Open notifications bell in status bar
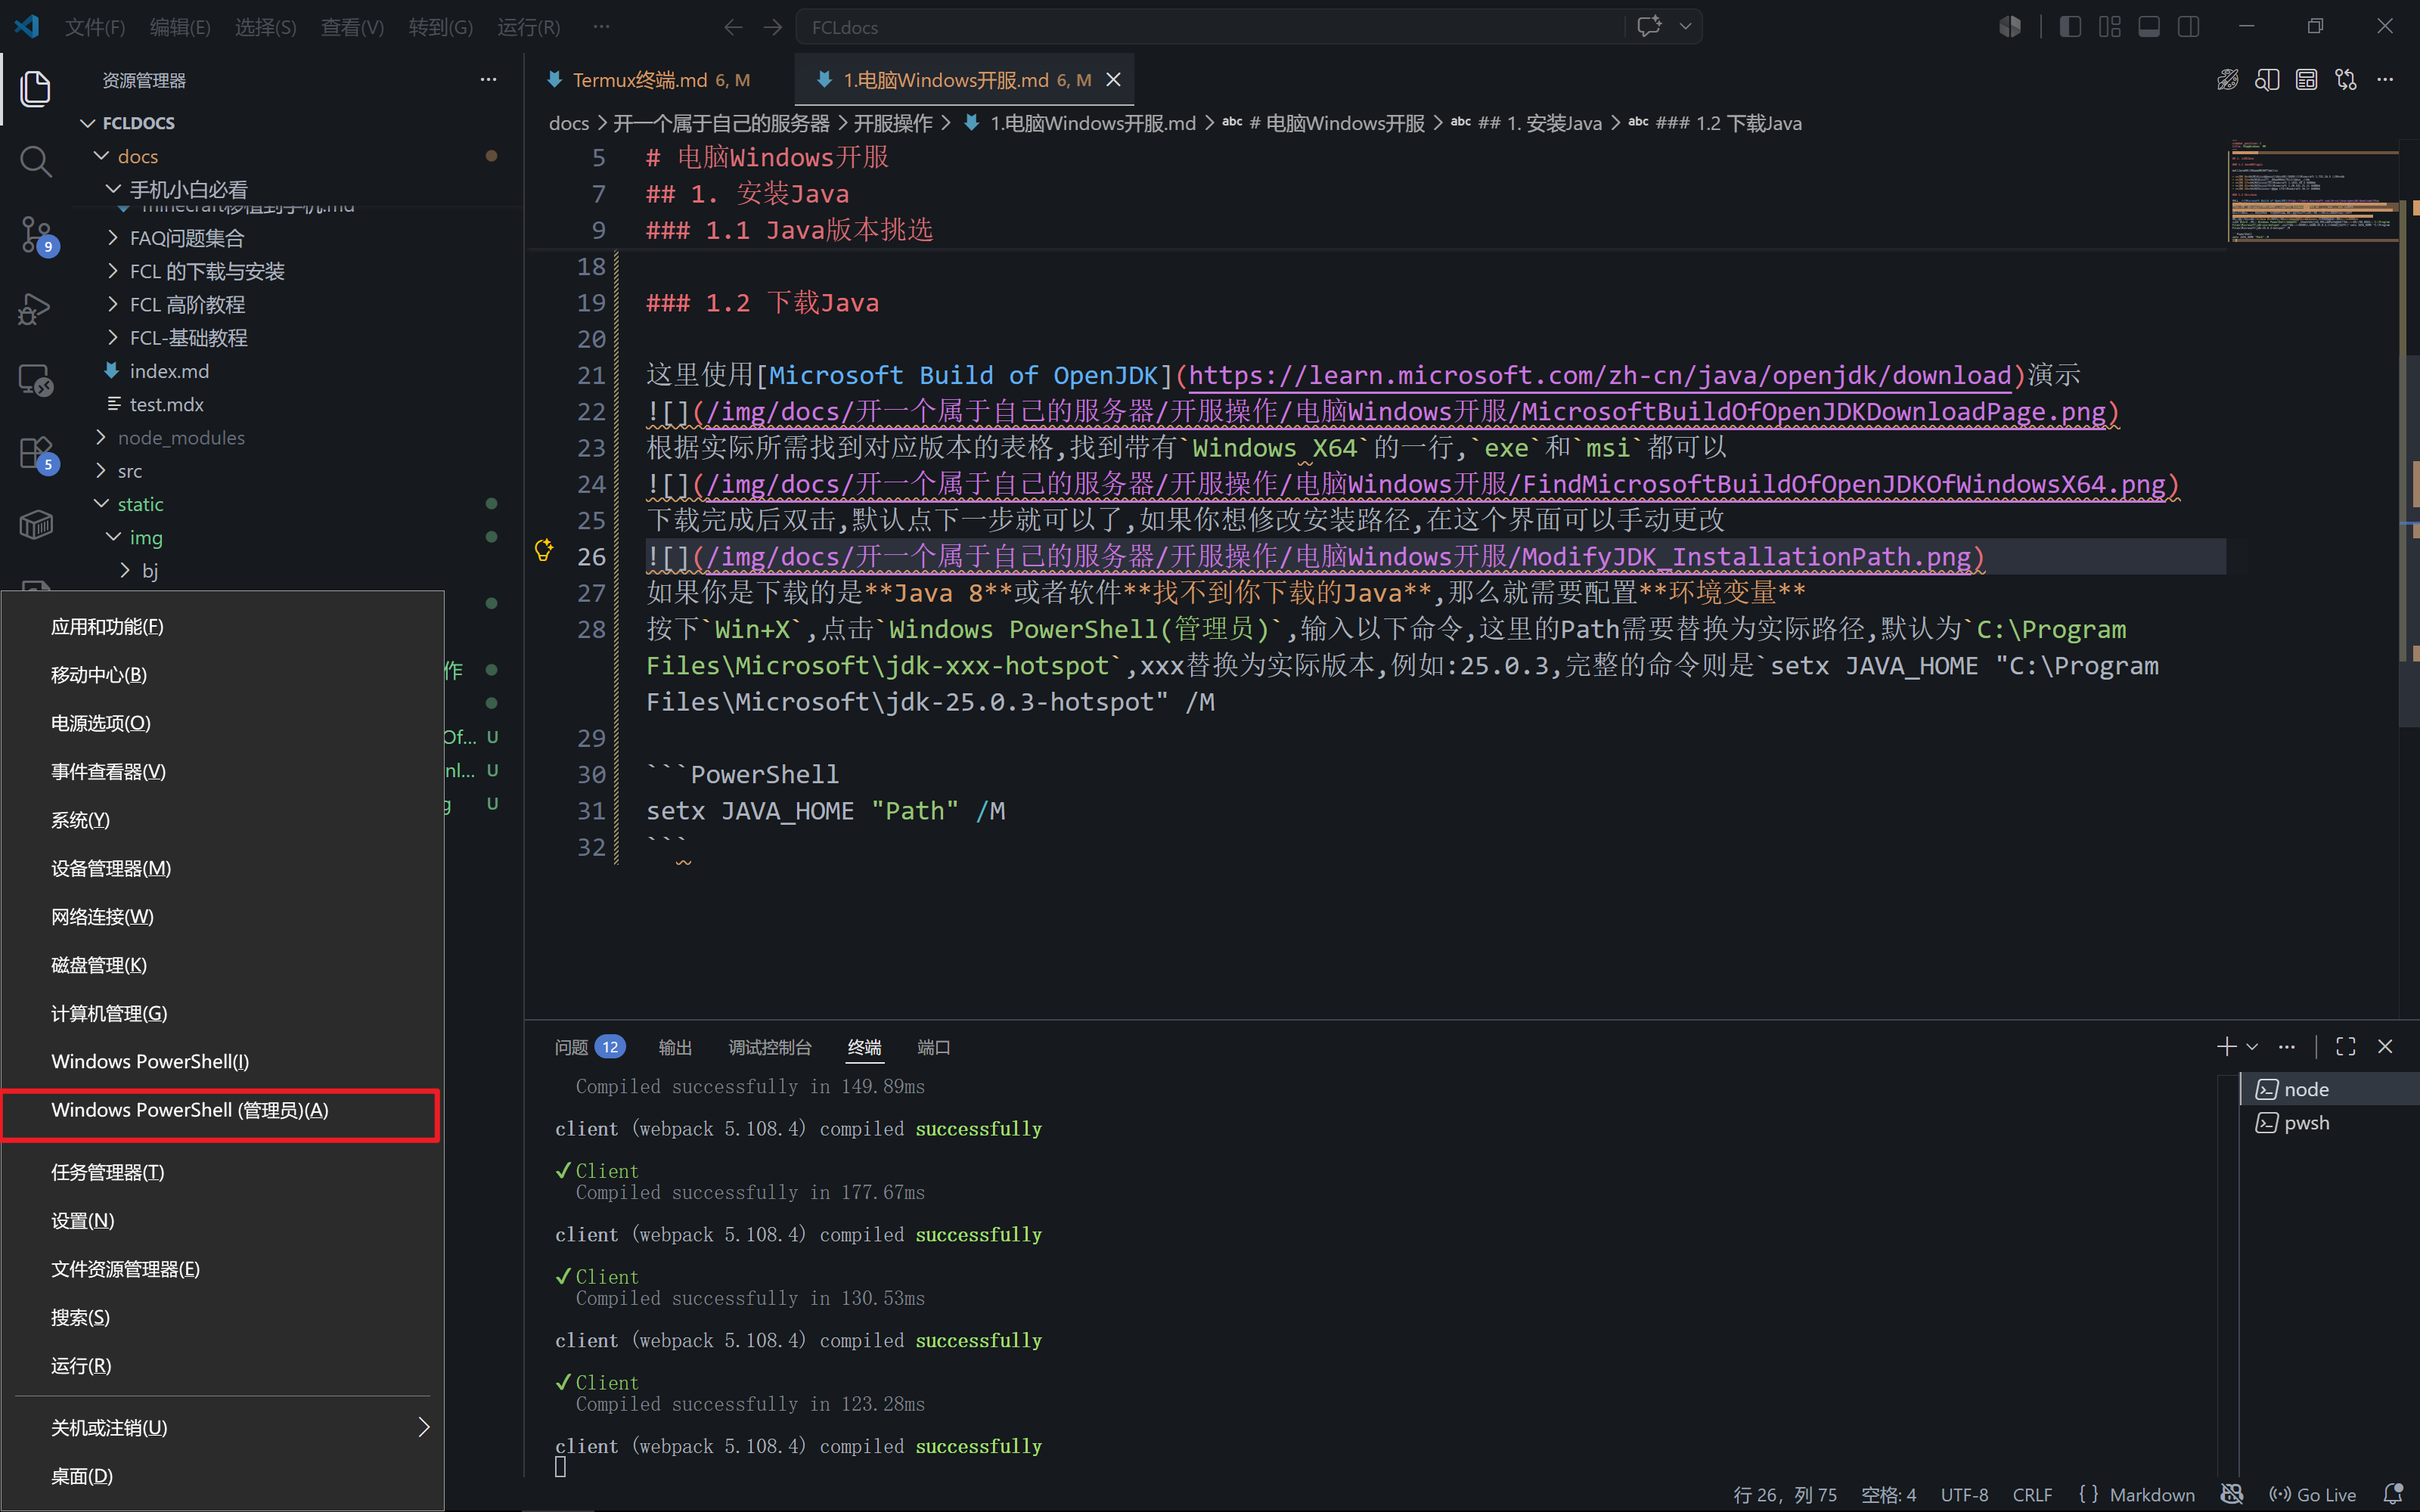The image size is (2420, 1512). point(2394,1494)
